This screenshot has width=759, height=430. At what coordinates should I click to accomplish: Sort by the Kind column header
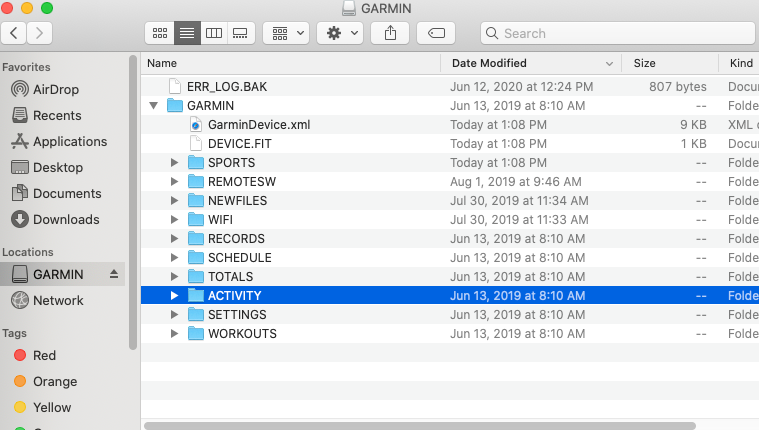[x=739, y=63]
